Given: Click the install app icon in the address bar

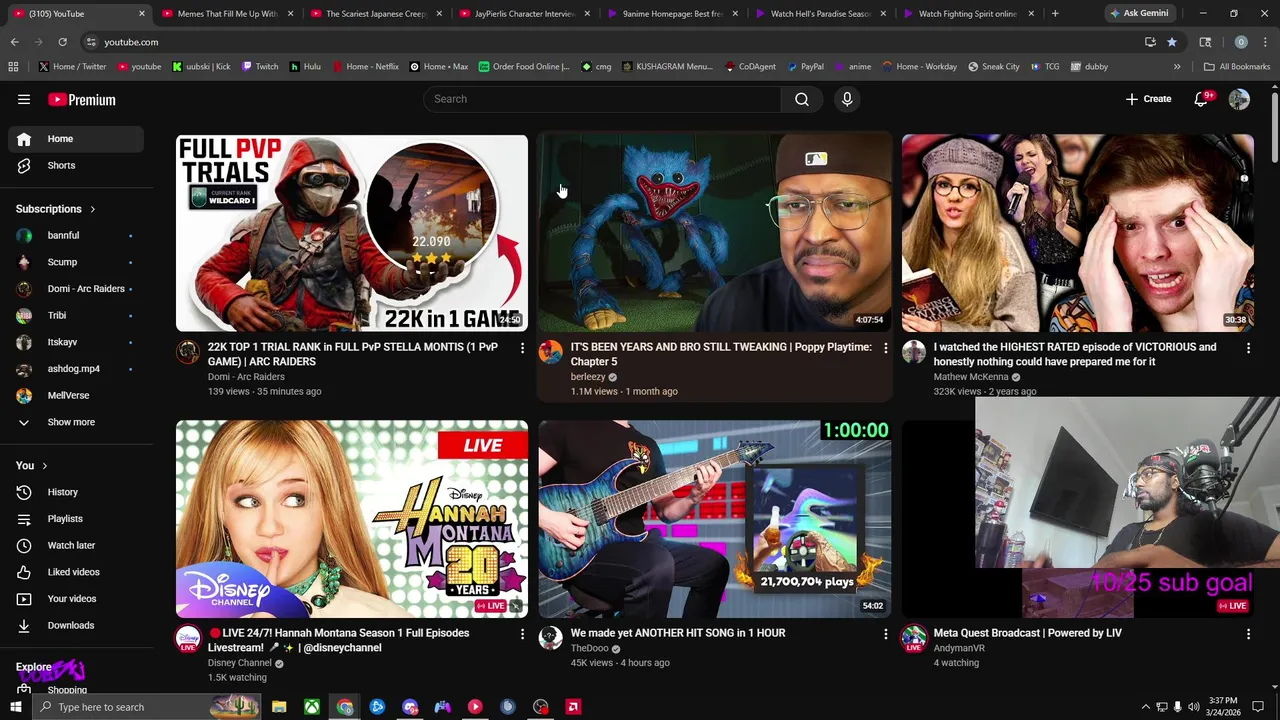Looking at the screenshot, I should point(1150,42).
